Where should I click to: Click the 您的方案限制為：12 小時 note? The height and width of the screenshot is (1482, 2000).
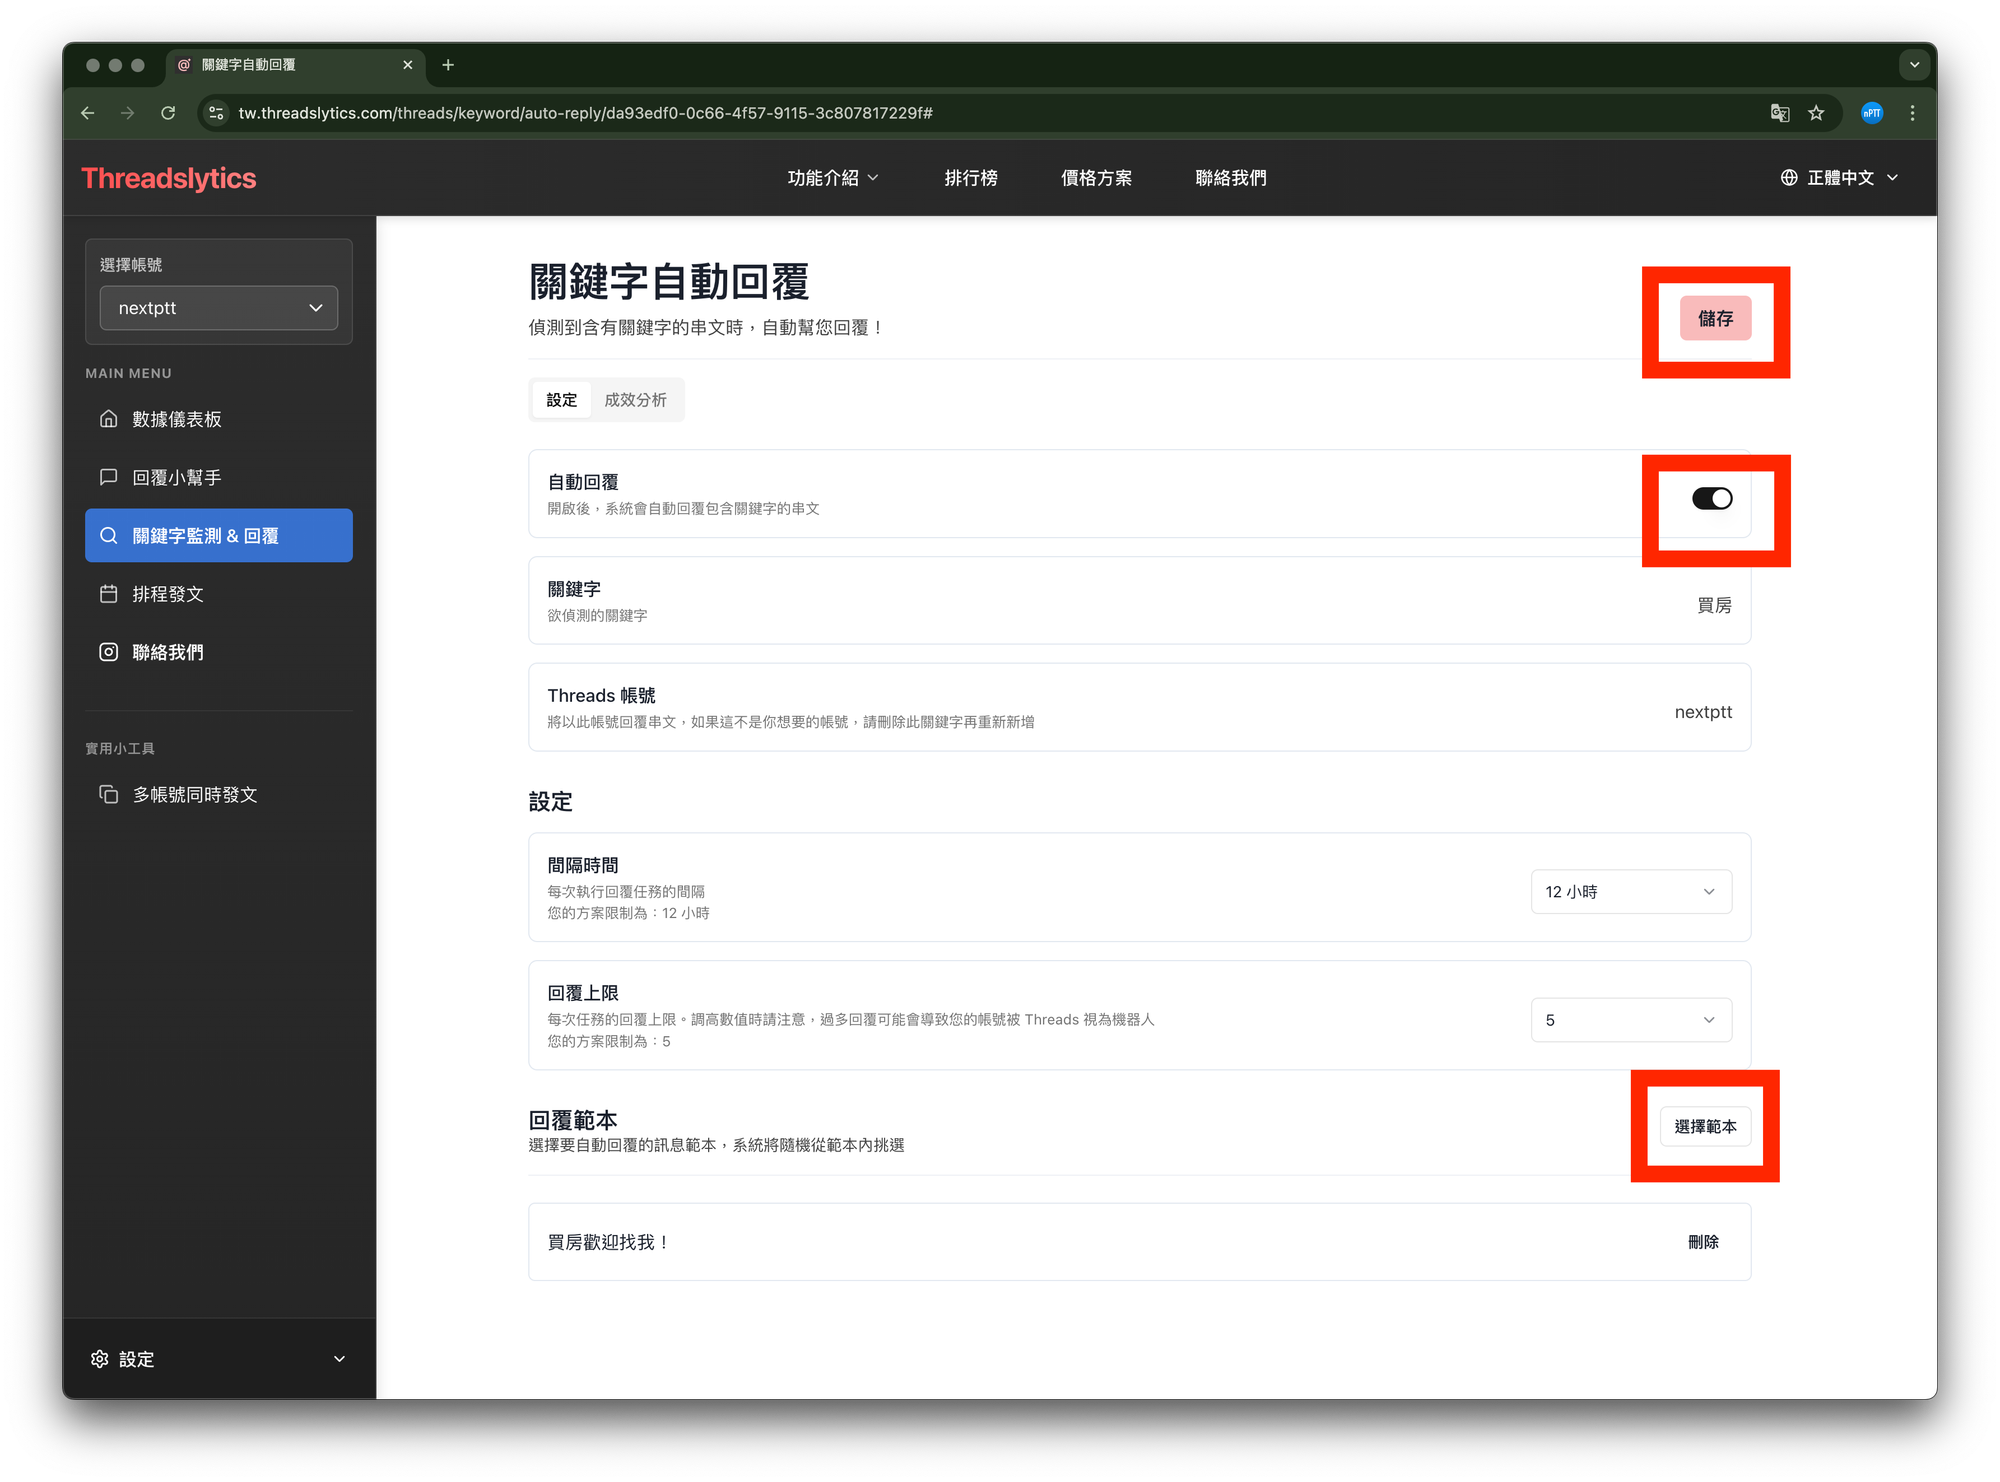tap(628, 913)
